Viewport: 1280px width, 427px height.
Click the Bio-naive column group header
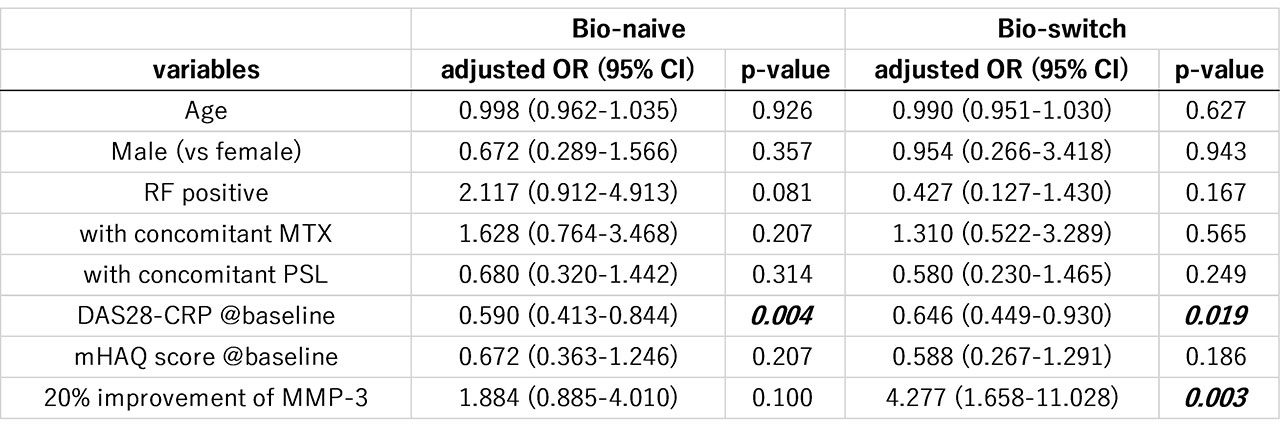click(x=630, y=29)
